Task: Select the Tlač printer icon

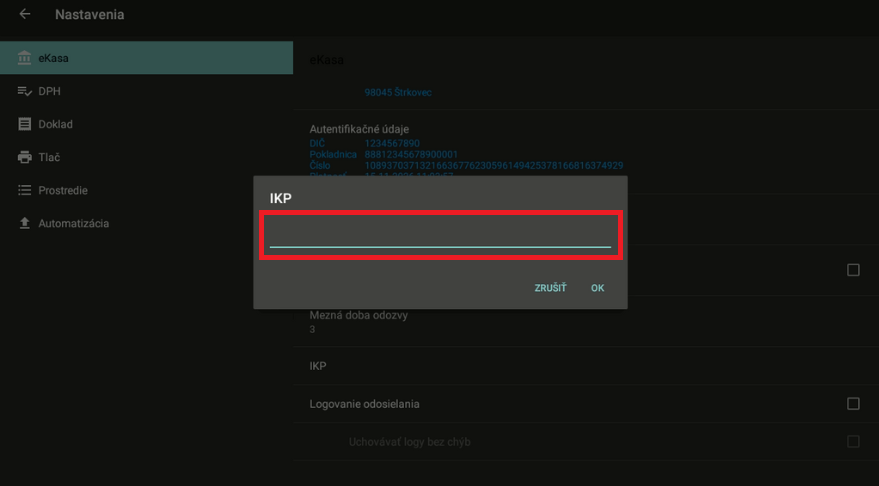Action: (25, 157)
